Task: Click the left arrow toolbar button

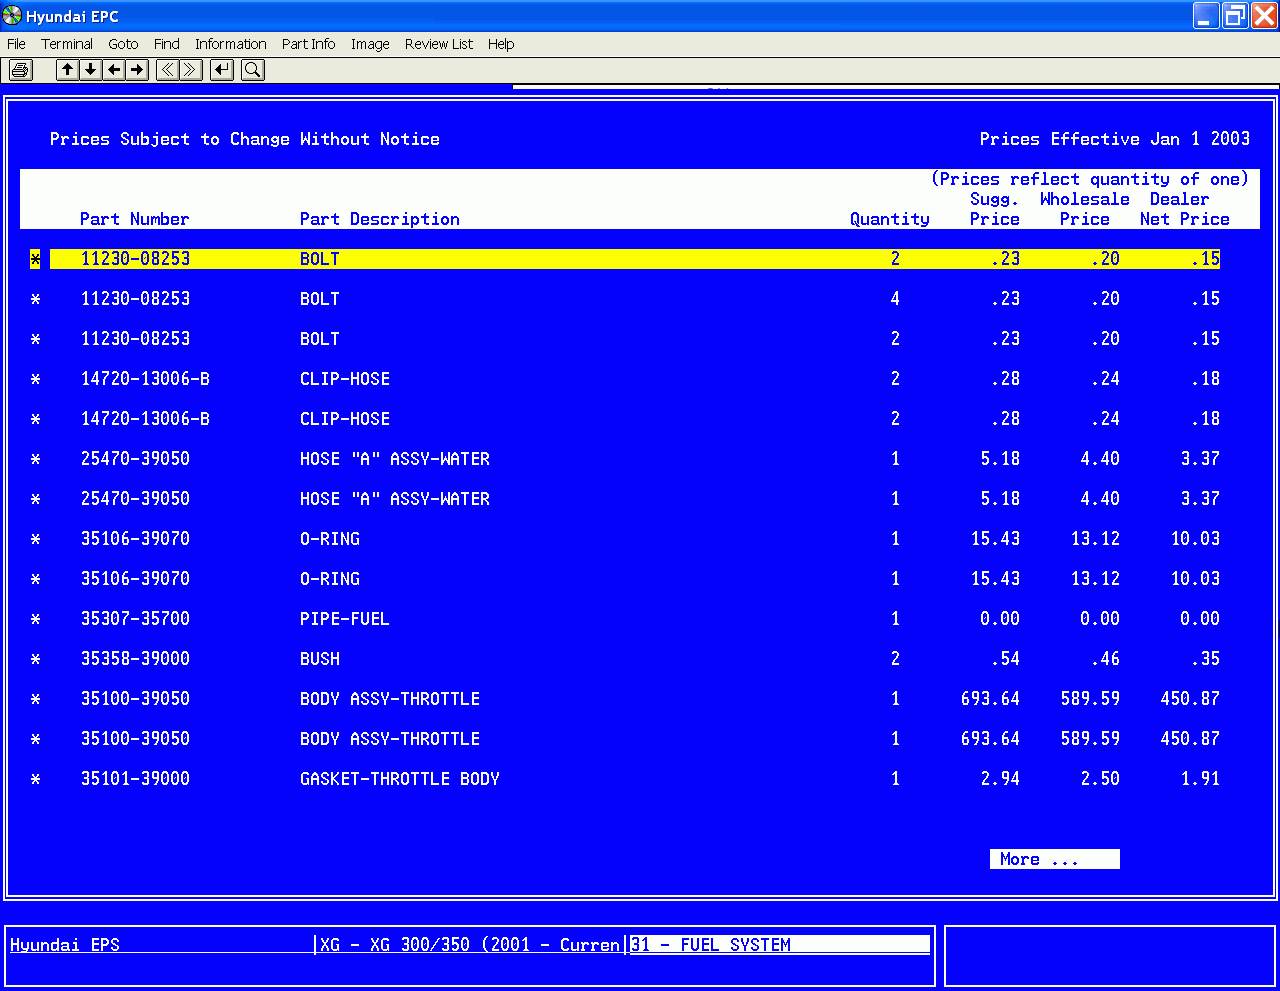Action: click(114, 69)
